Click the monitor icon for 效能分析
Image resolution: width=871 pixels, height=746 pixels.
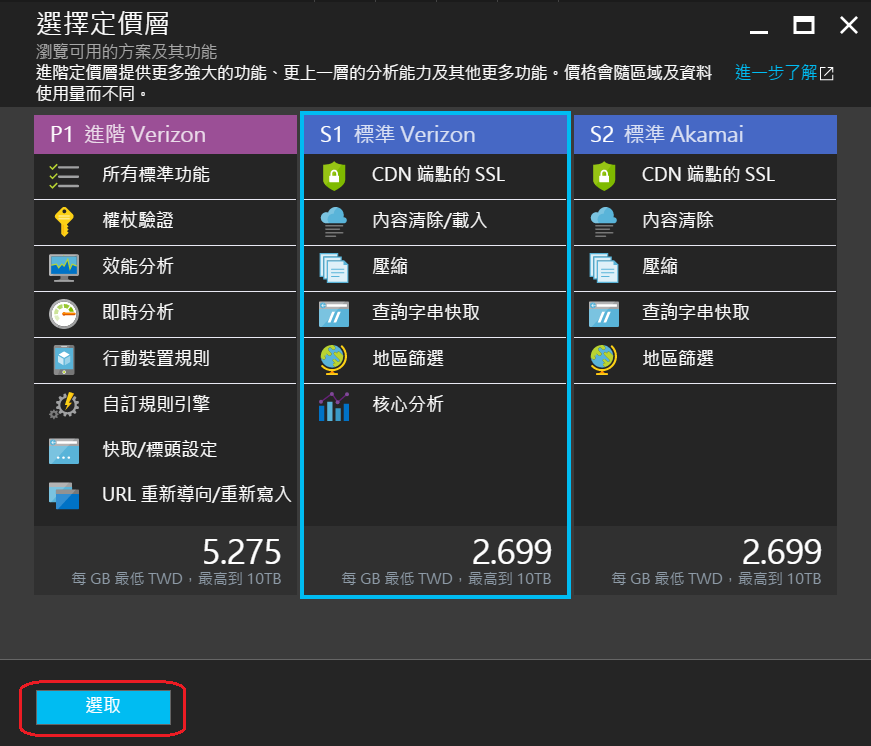click(x=64, y=268)
